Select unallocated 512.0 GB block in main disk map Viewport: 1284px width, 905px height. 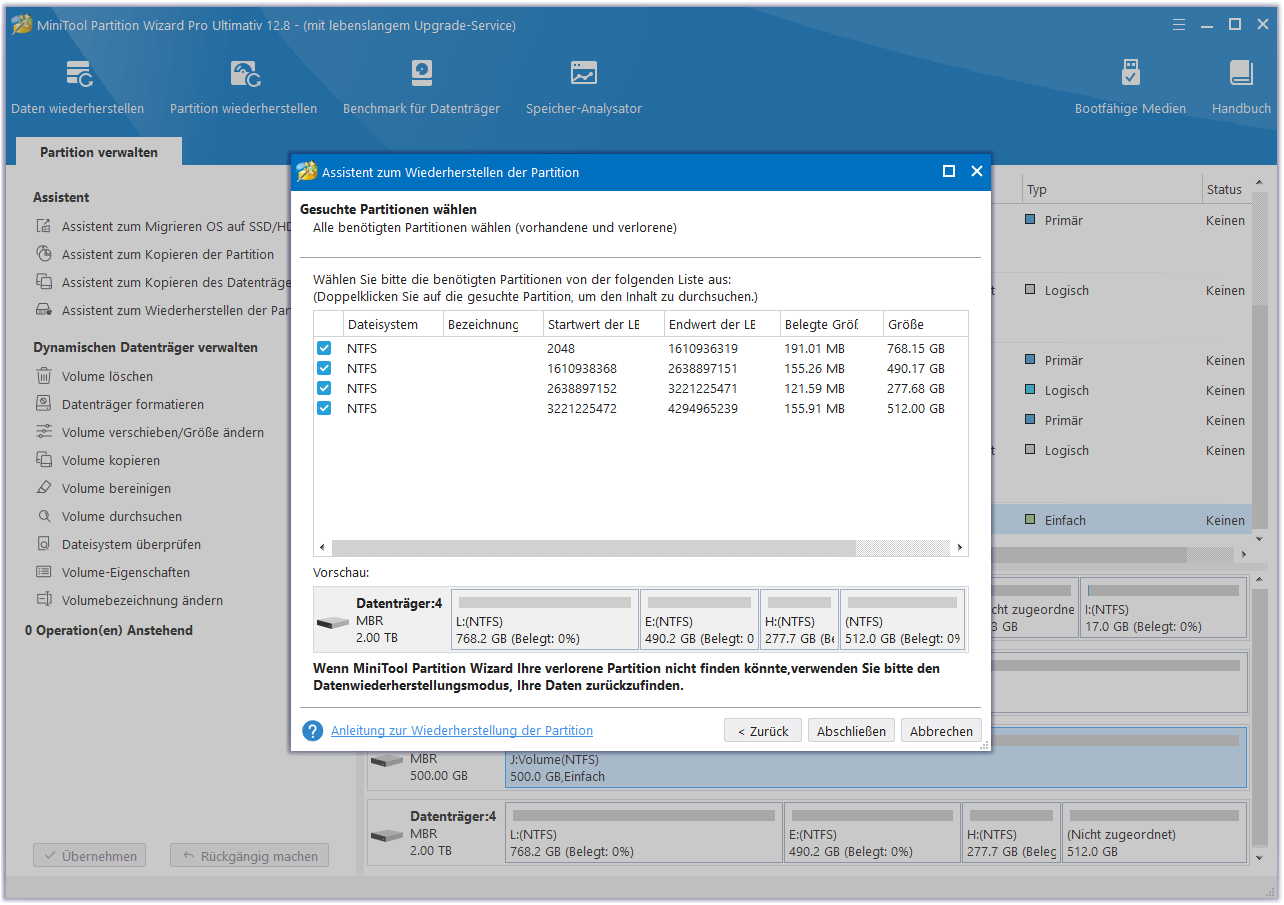point(1154,832)
